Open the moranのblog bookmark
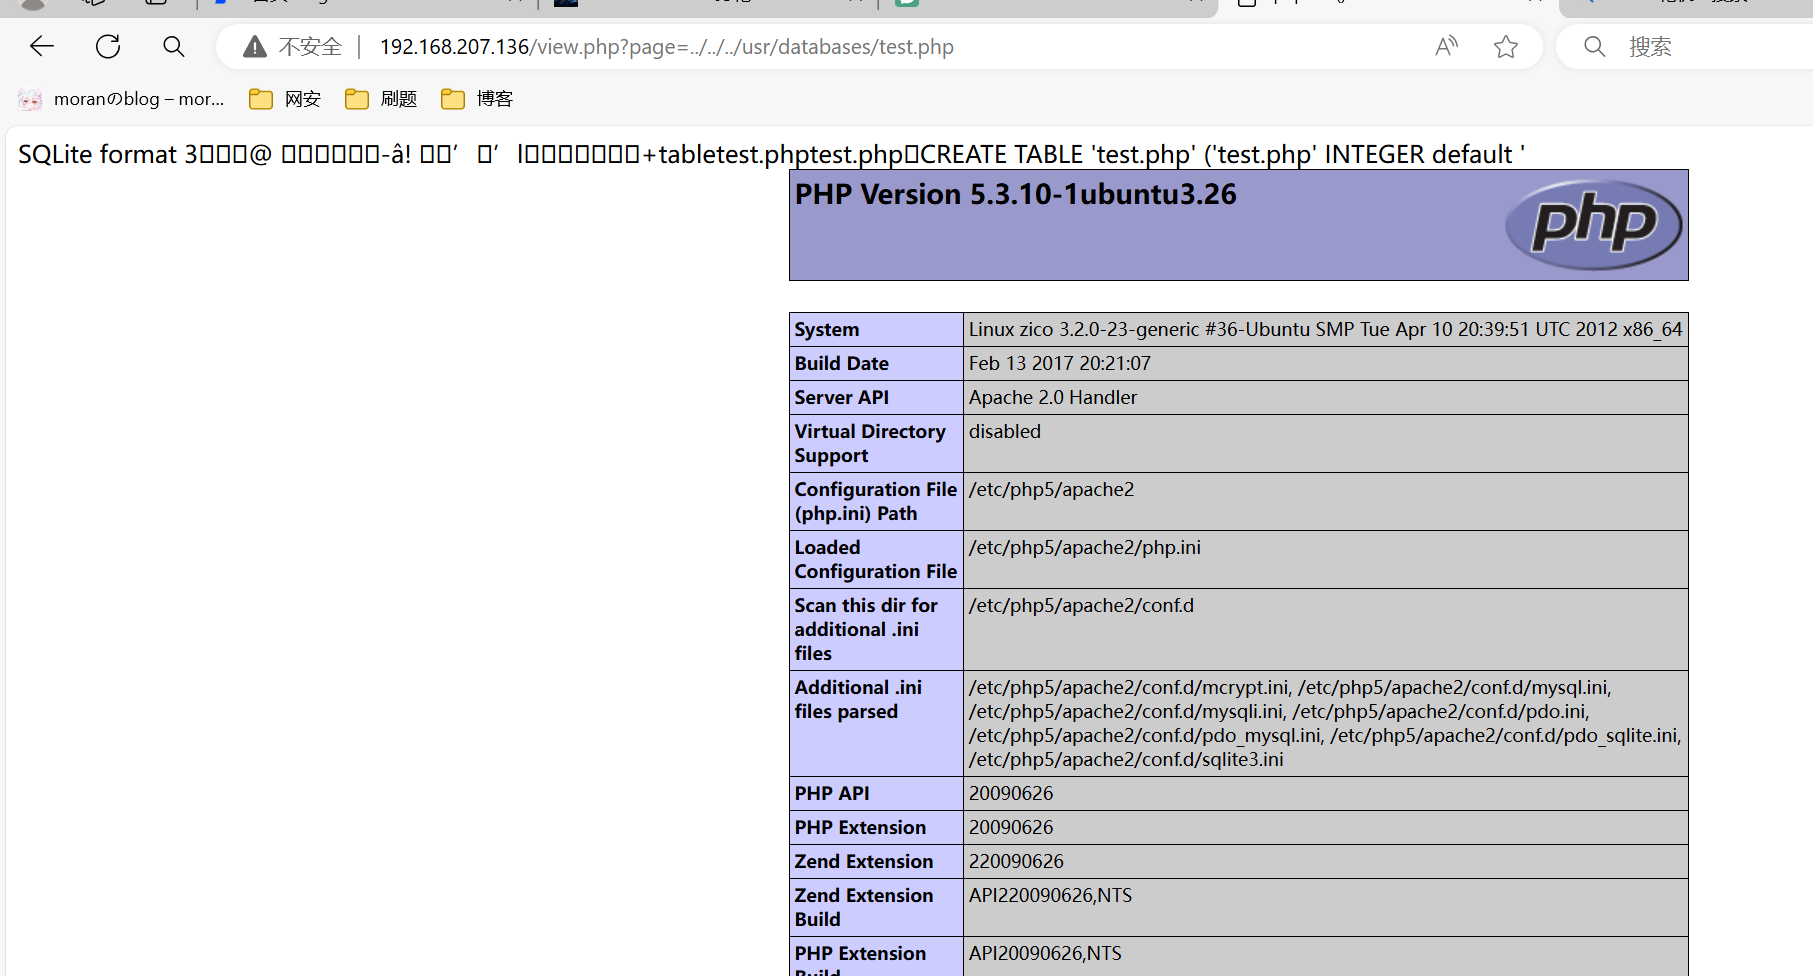The width and height of the screenshot is (1813, 976). coord(121,99)
